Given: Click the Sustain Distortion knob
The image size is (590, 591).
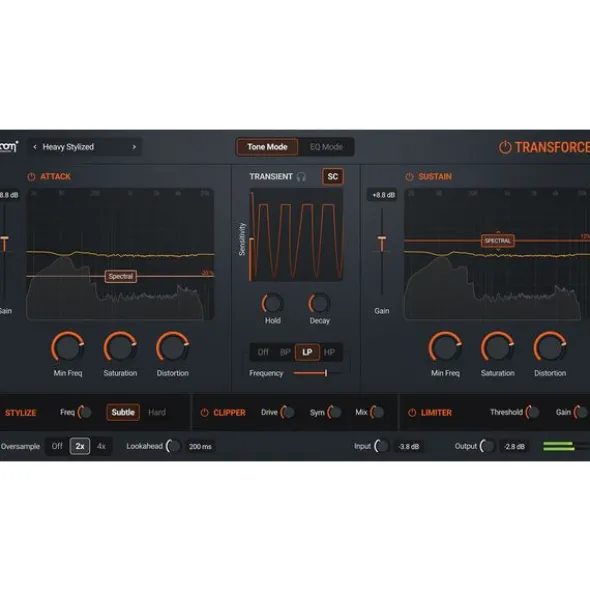Looking at the screenshot, I should pyautogui.click(x=550, y=347).
